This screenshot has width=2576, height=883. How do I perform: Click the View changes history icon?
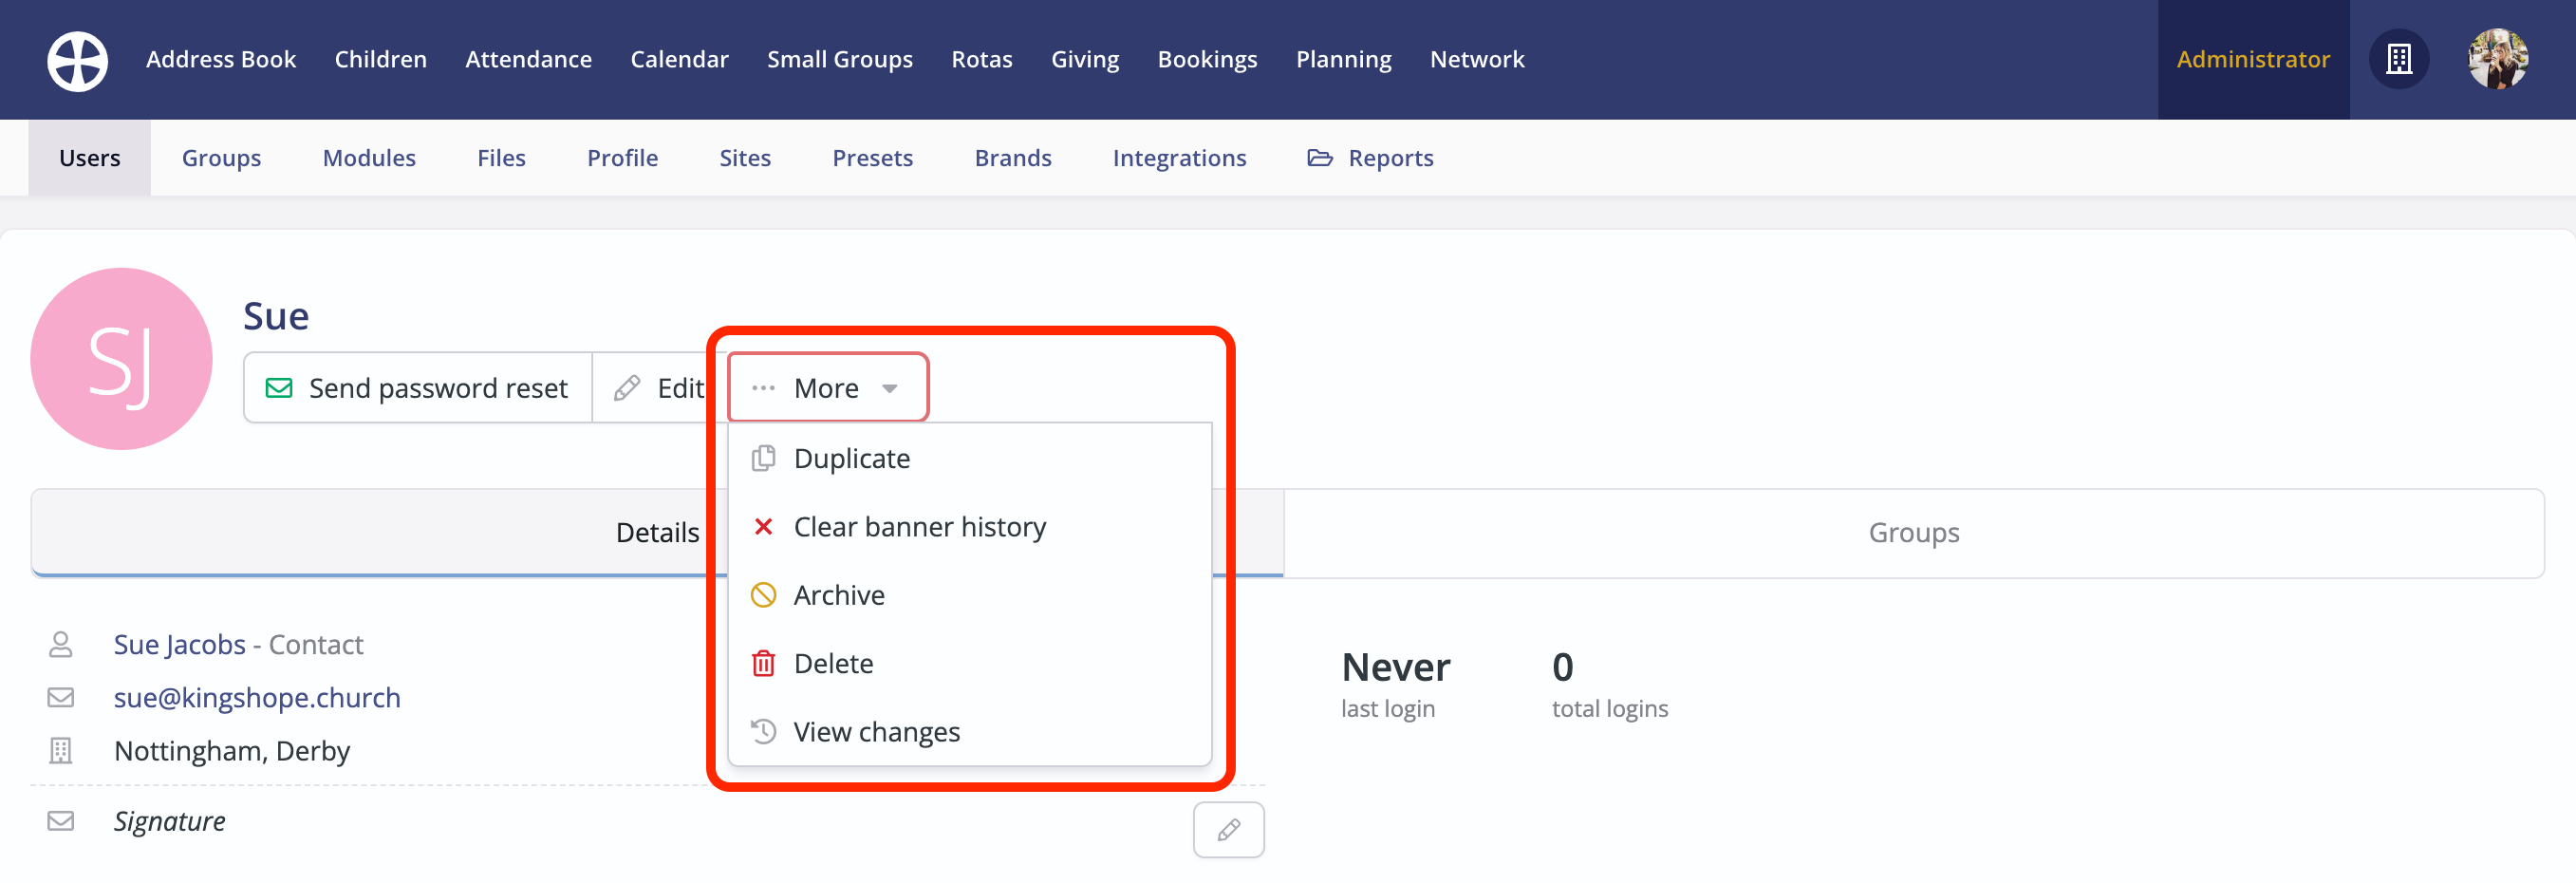click(x=764, y=731)
